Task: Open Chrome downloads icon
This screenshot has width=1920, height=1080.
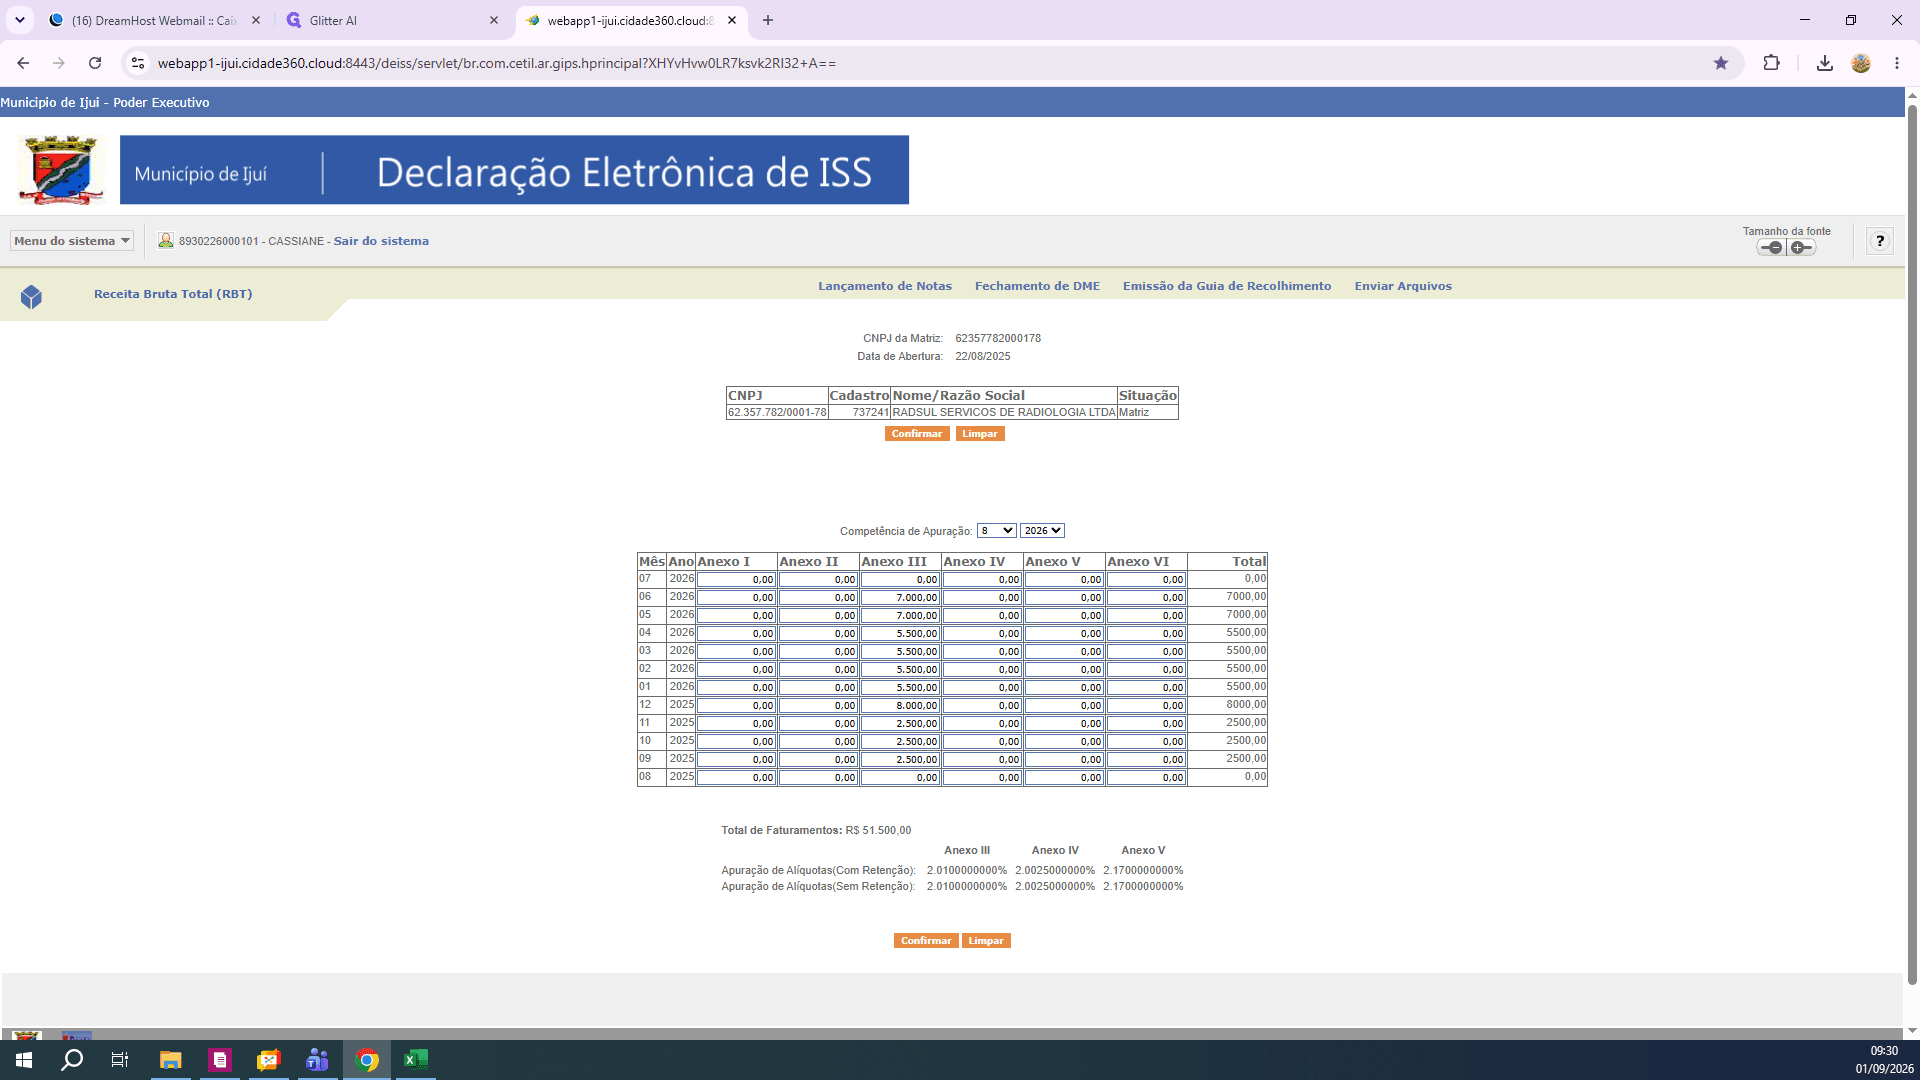Action: pyautogui.click(x=1825, y=63)
